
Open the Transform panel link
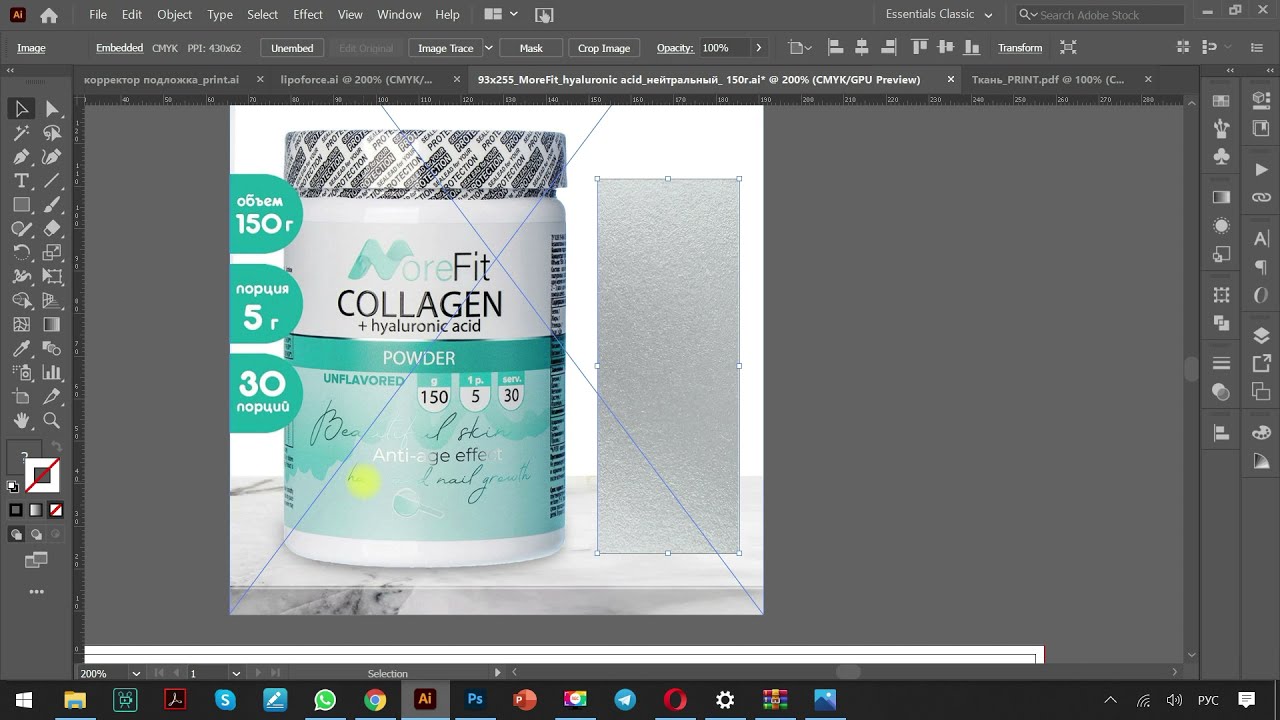pyautogui.click(x=1020, y=48)
